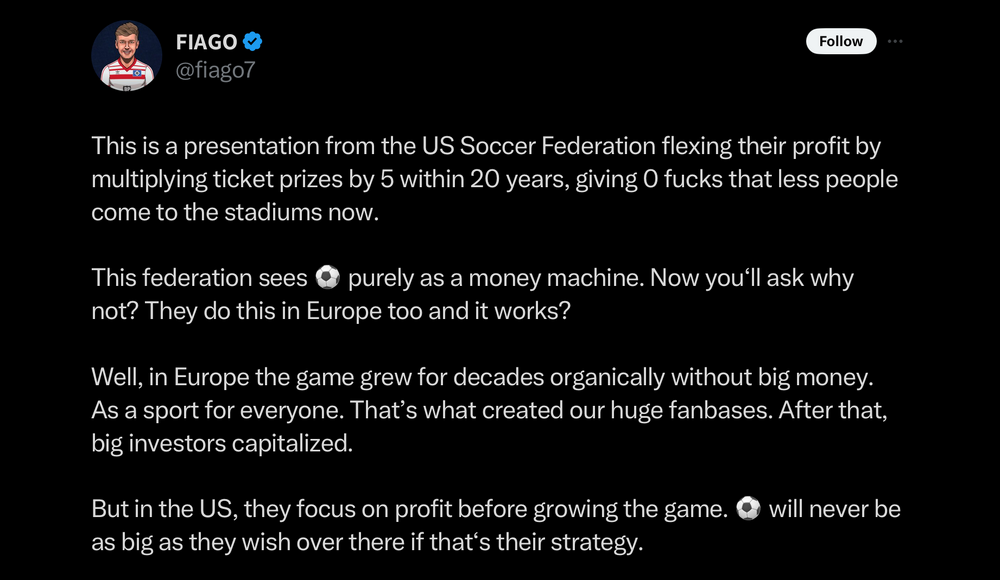Click the text "multiplying ticket prizes by 5"
This screenshot has width=1000, height=580.
247,179
